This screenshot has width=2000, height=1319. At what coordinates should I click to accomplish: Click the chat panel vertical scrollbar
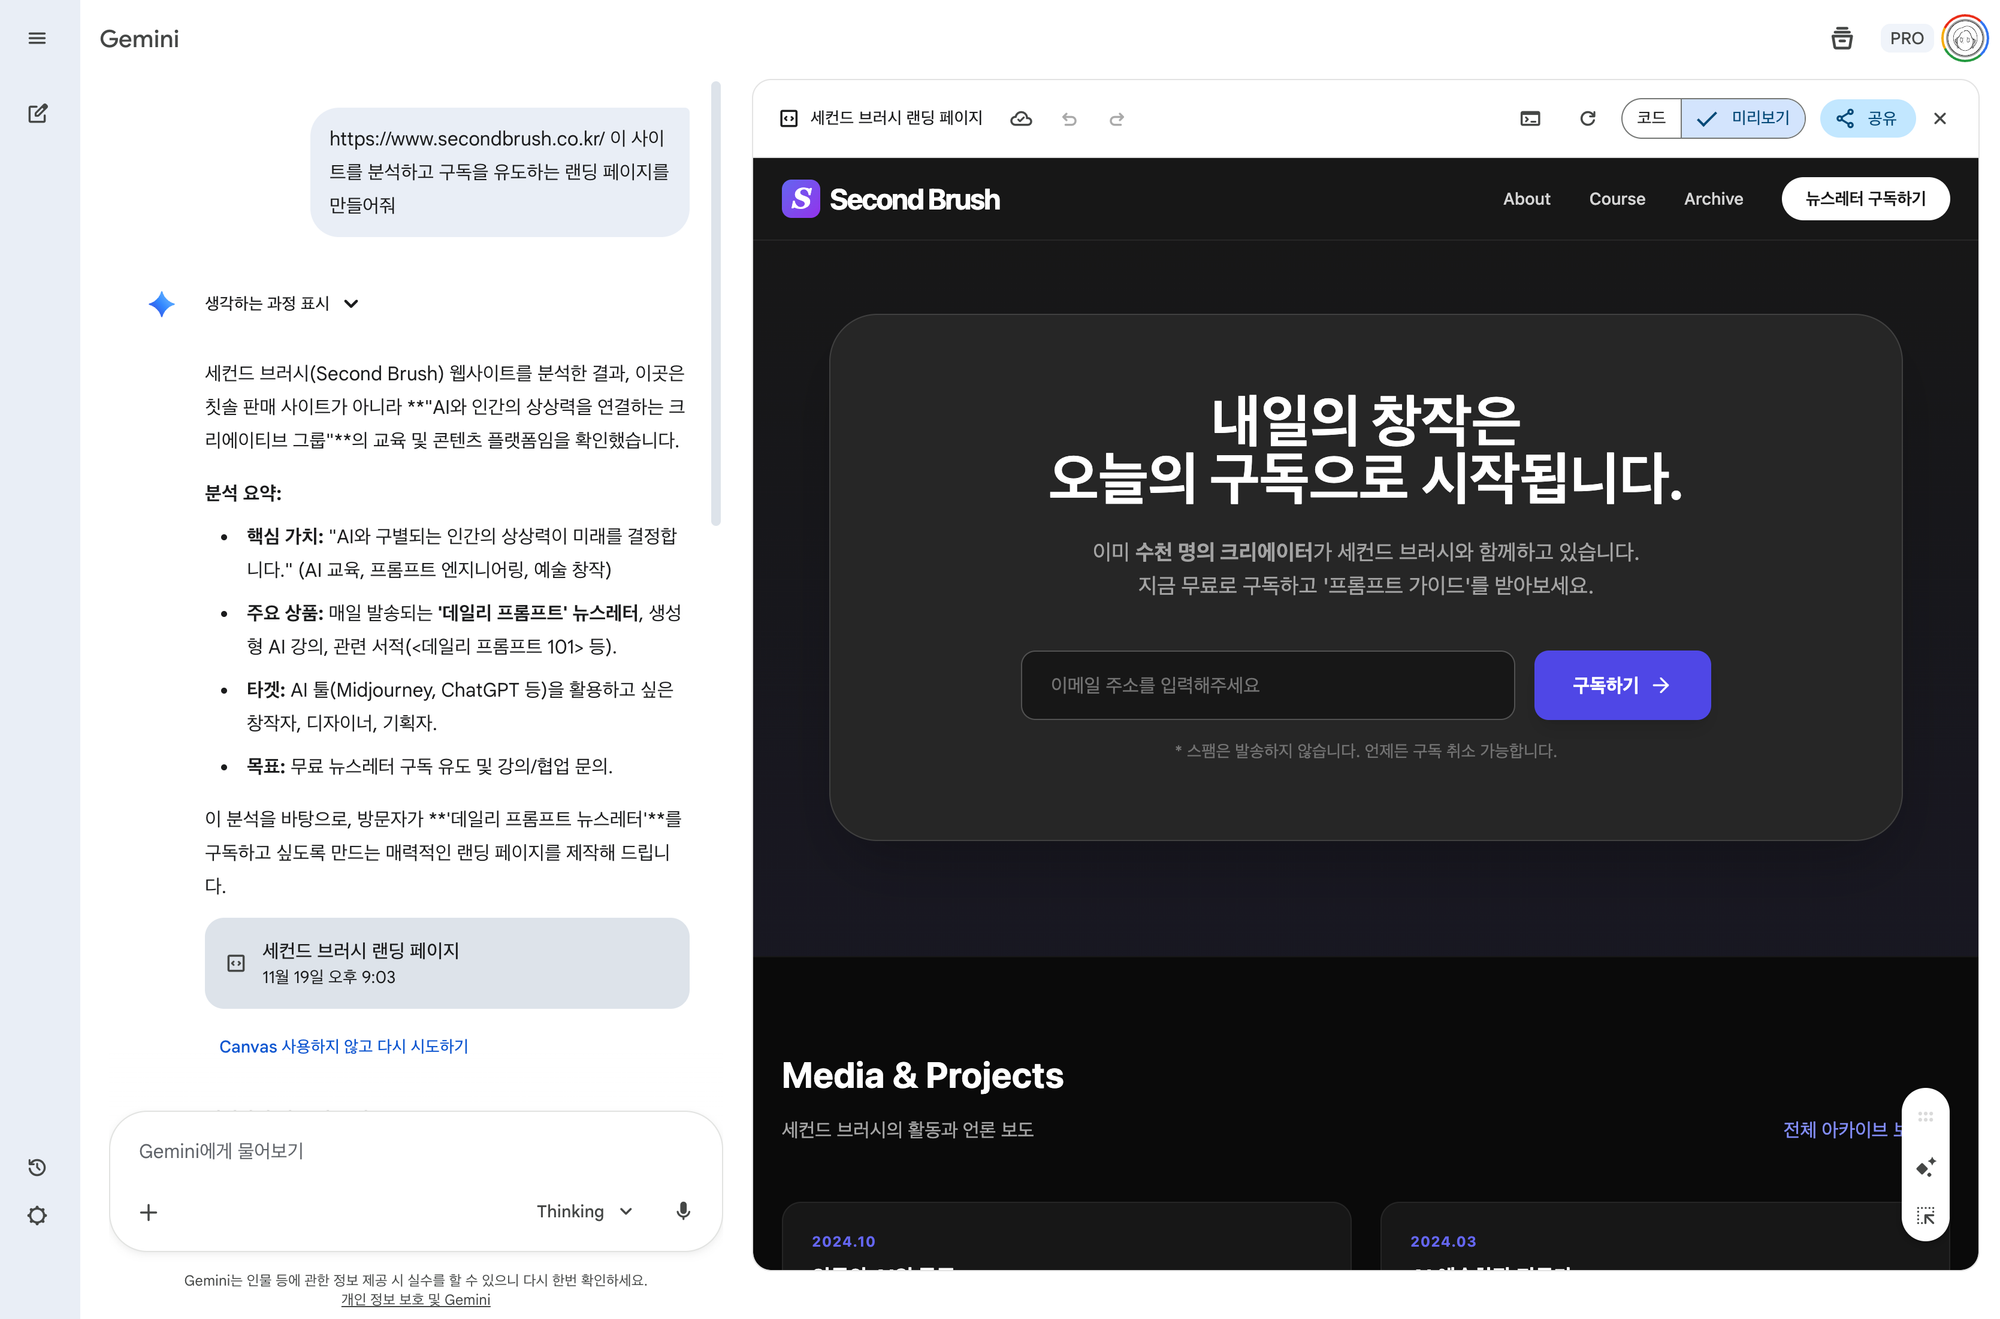pos(716,303)
